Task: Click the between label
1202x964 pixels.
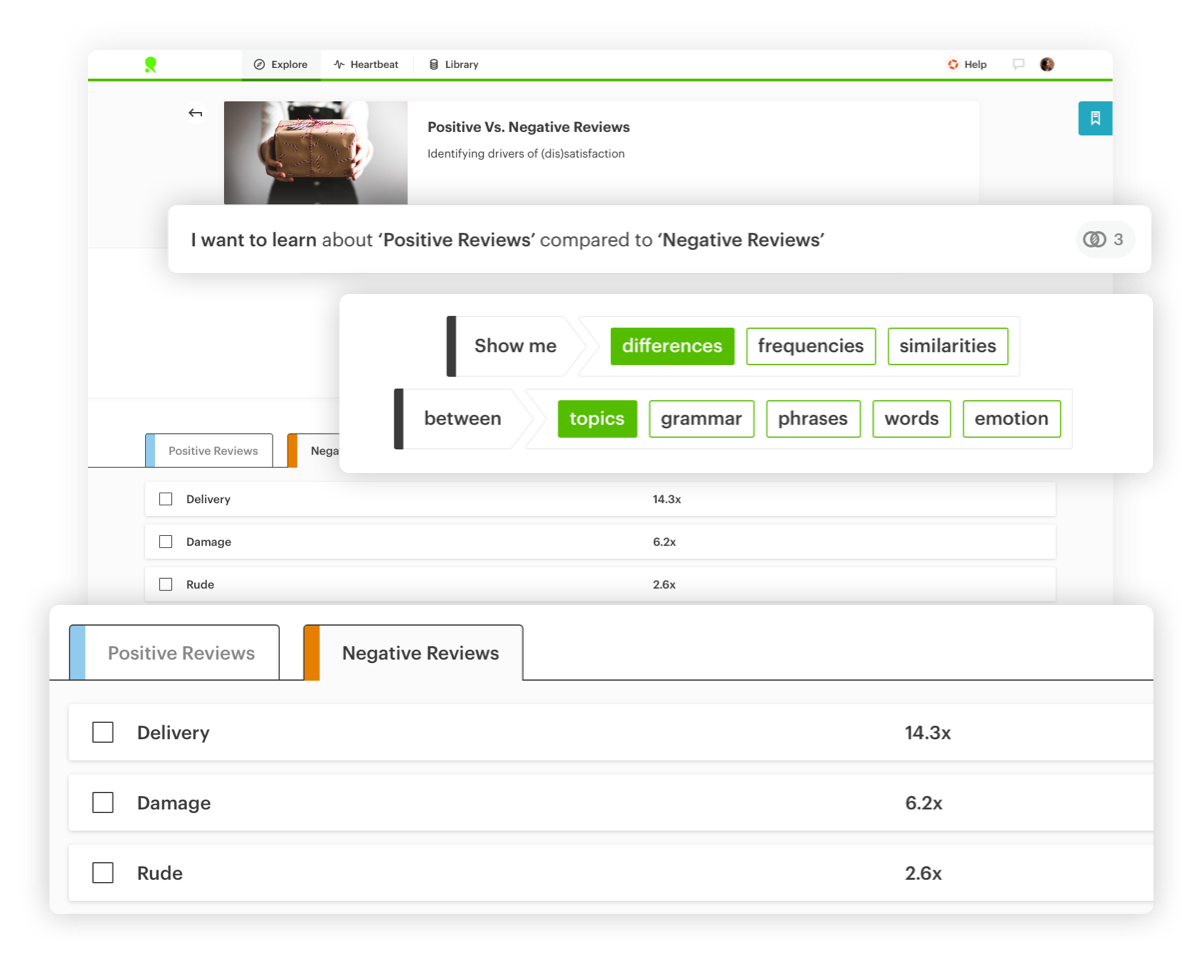Action: coord(463,418)
